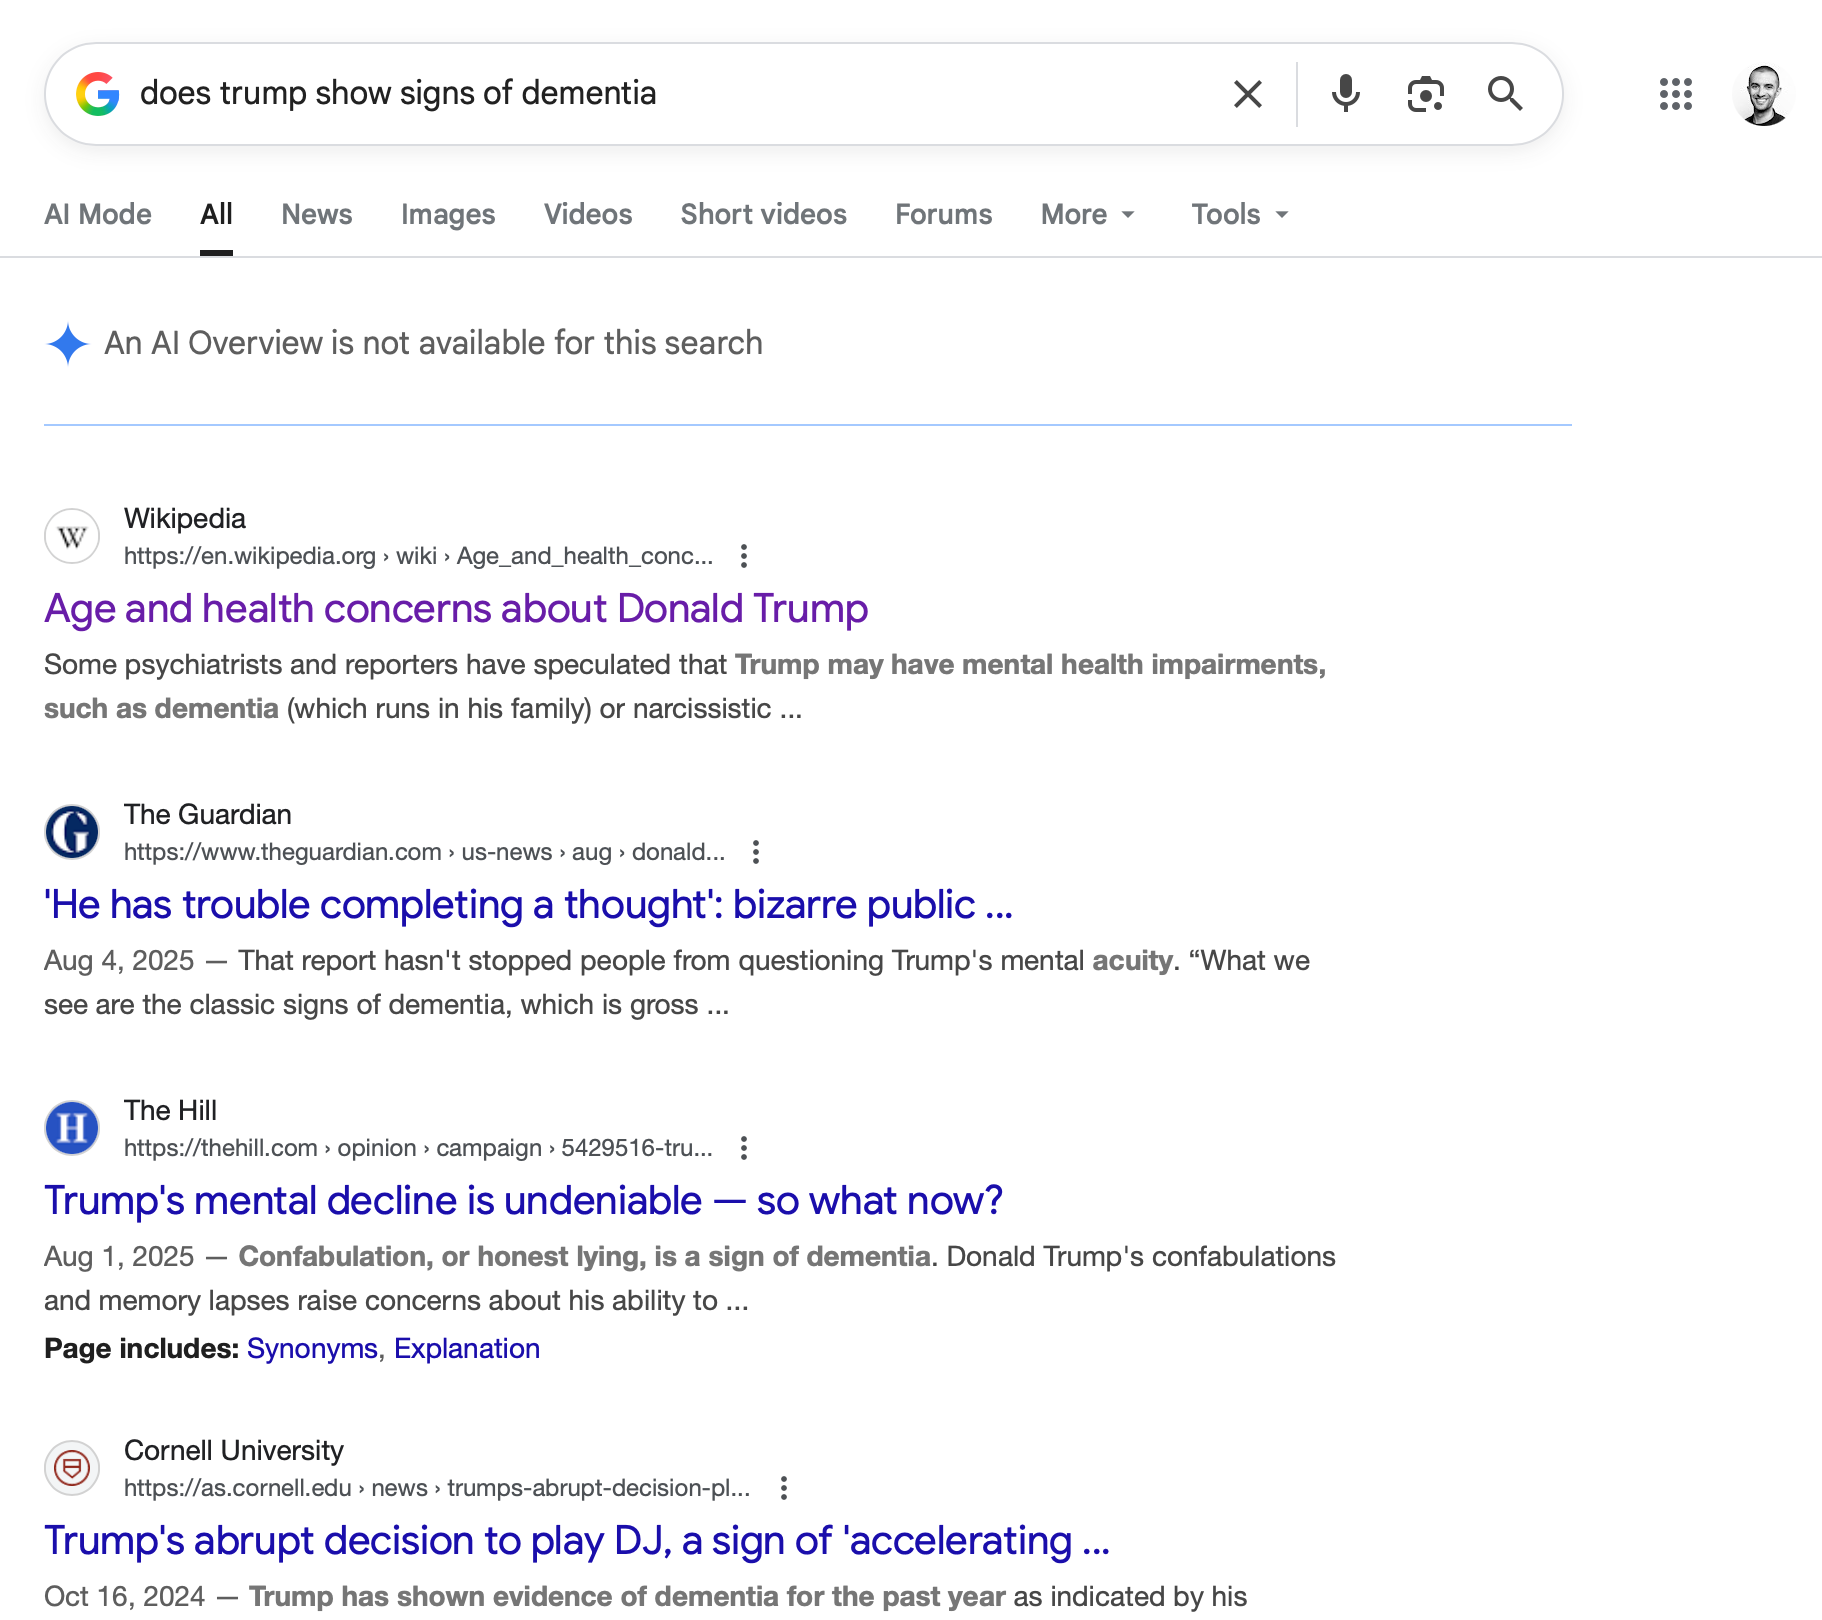
Task: Open the Google apps grid
Action: tap(1675, 95)
